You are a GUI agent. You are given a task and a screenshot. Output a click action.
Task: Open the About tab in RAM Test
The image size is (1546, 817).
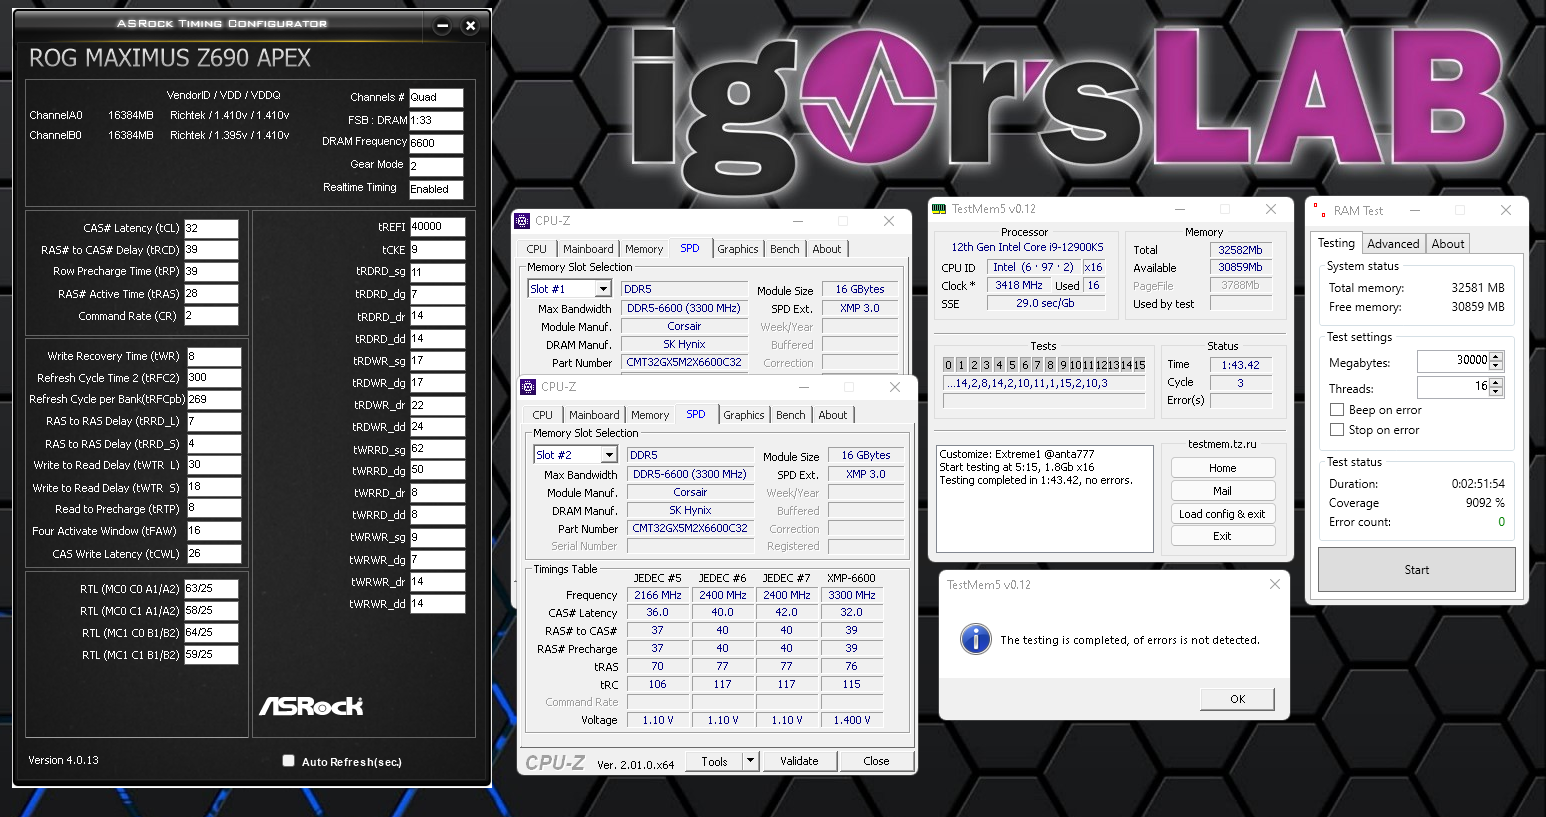coord(1448,244)
